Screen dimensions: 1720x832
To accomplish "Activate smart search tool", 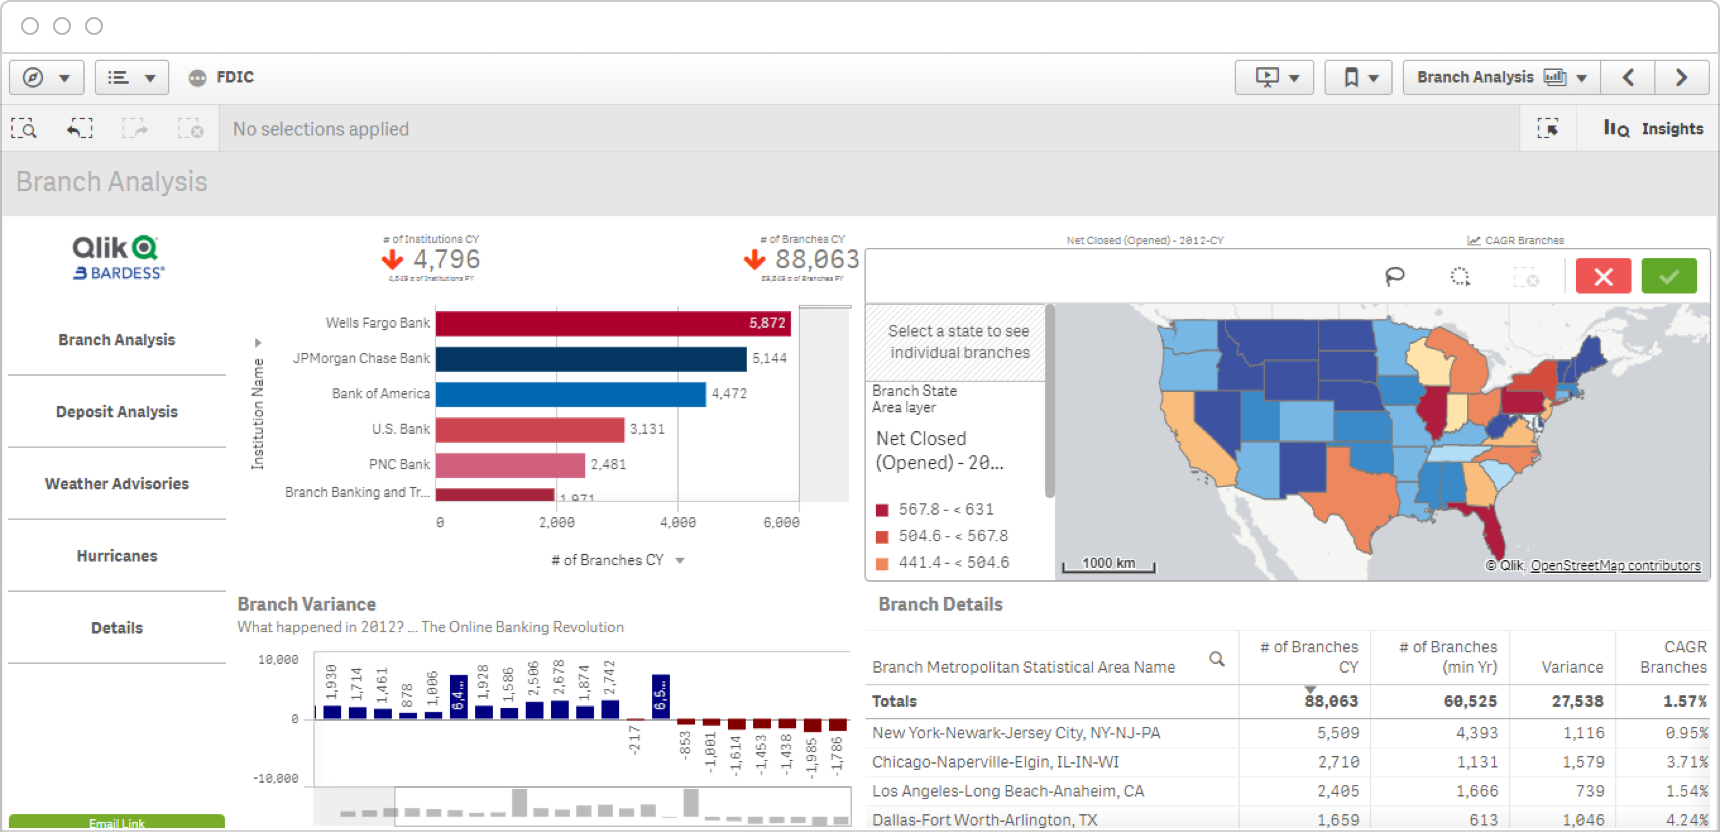I will point(24,128).
